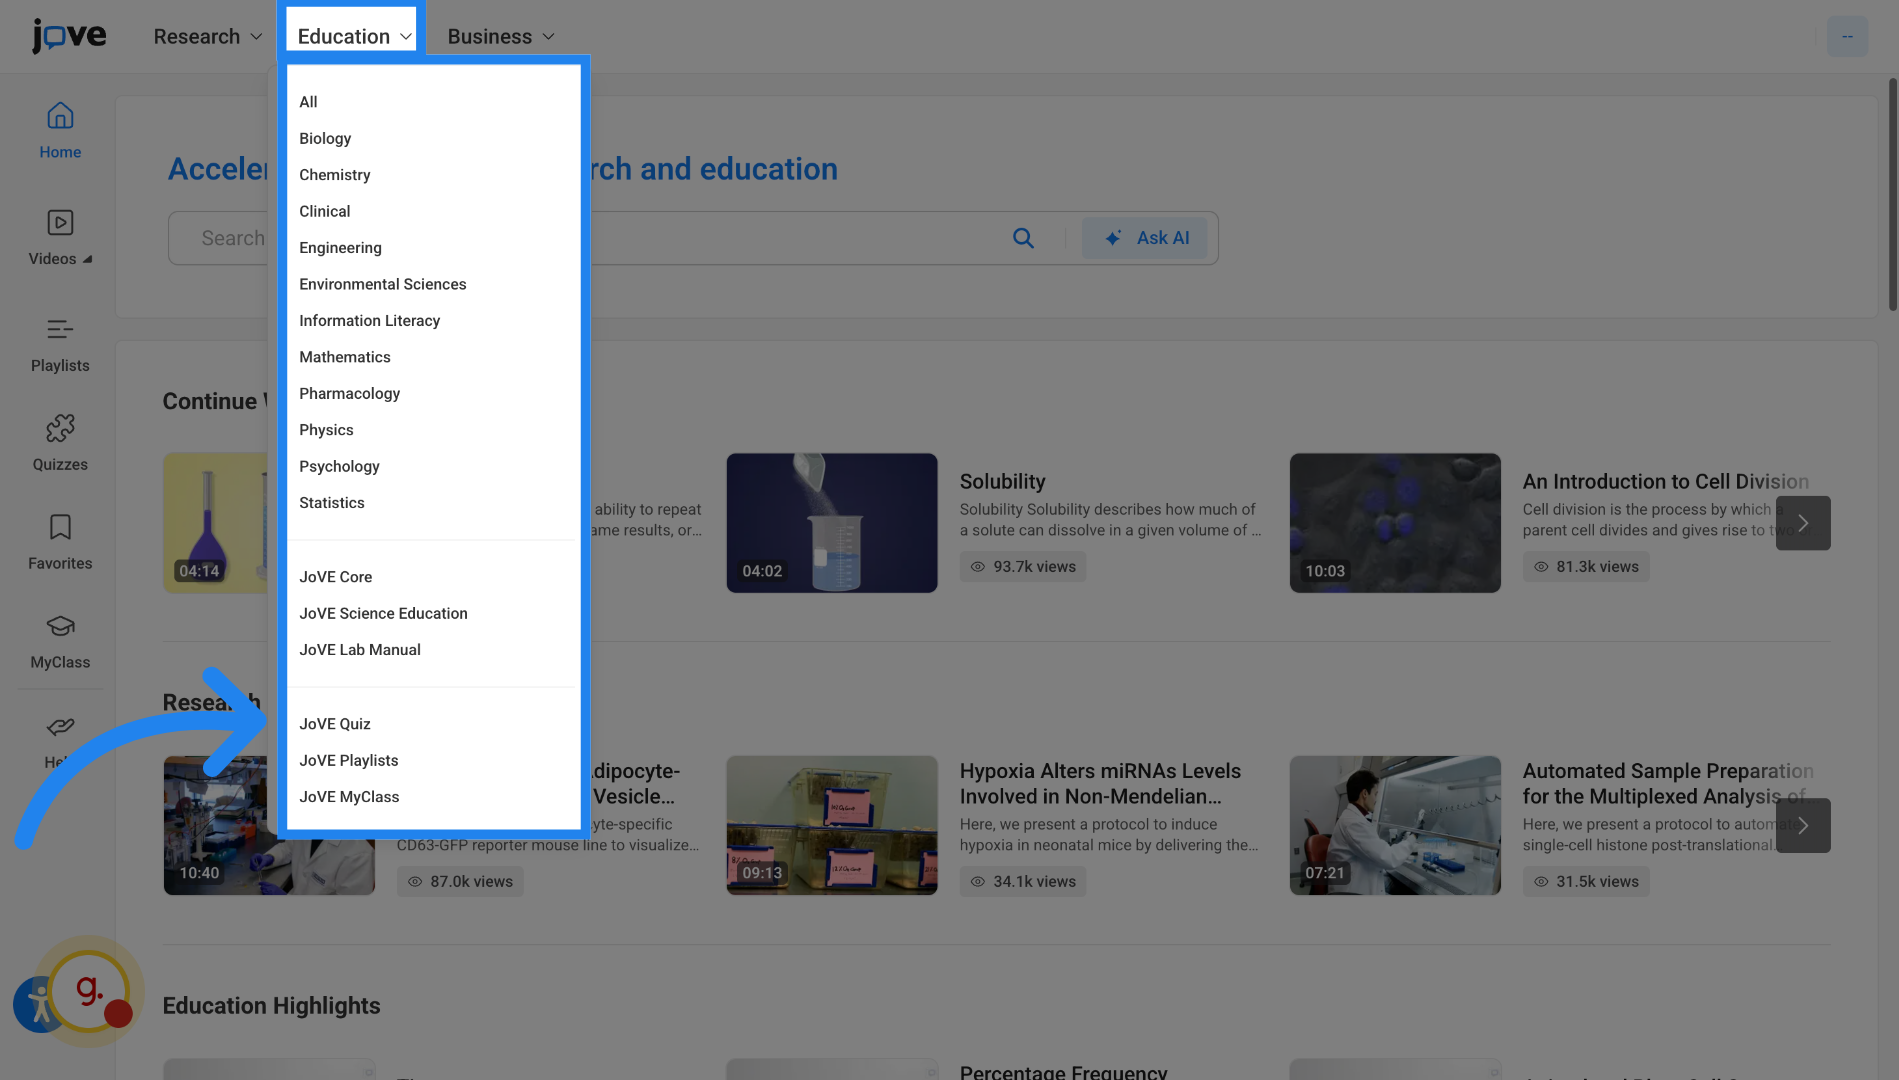Viewport: 1899px width, 1080px height.
Task: Open An Introduction to Cell Division title
Action: (1666, 482)
